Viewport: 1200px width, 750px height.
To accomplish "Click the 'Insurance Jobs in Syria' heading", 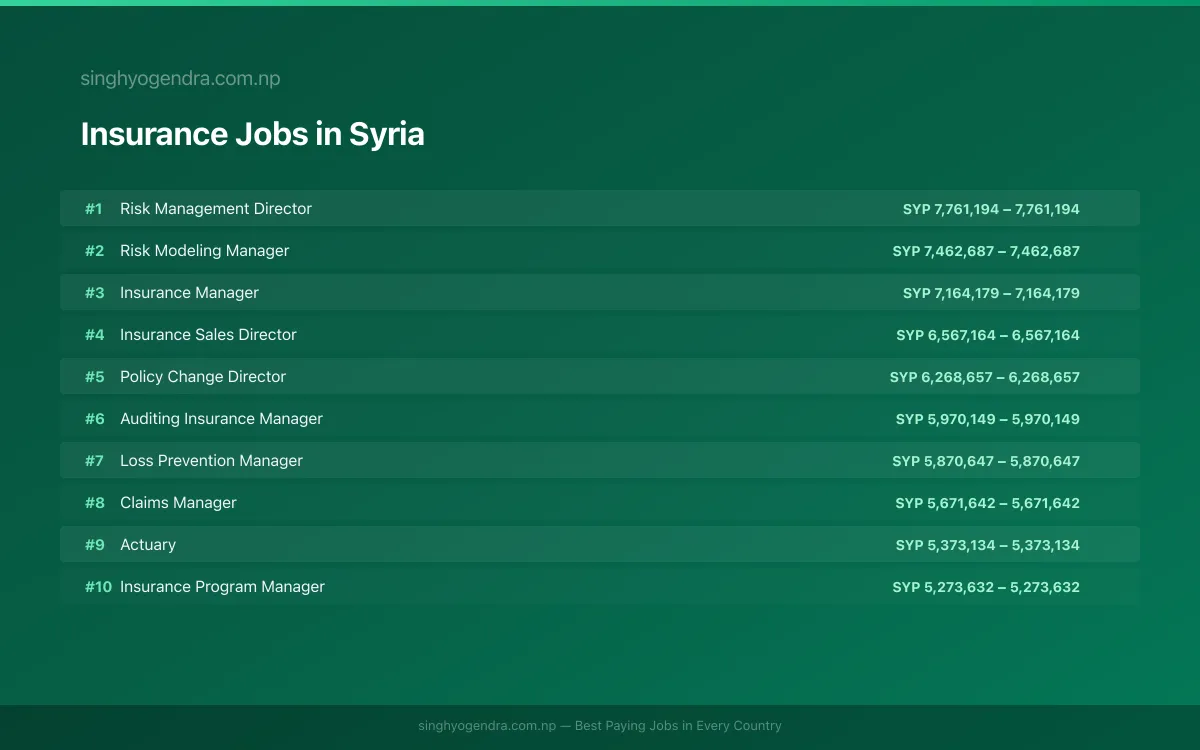I will pyautogui.click(x=253, y=134).
